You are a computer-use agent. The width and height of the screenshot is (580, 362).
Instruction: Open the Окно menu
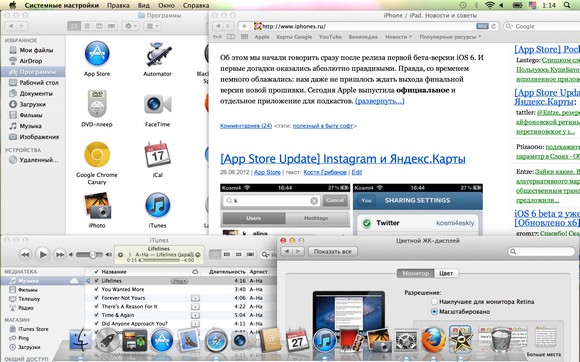(166, 5)
